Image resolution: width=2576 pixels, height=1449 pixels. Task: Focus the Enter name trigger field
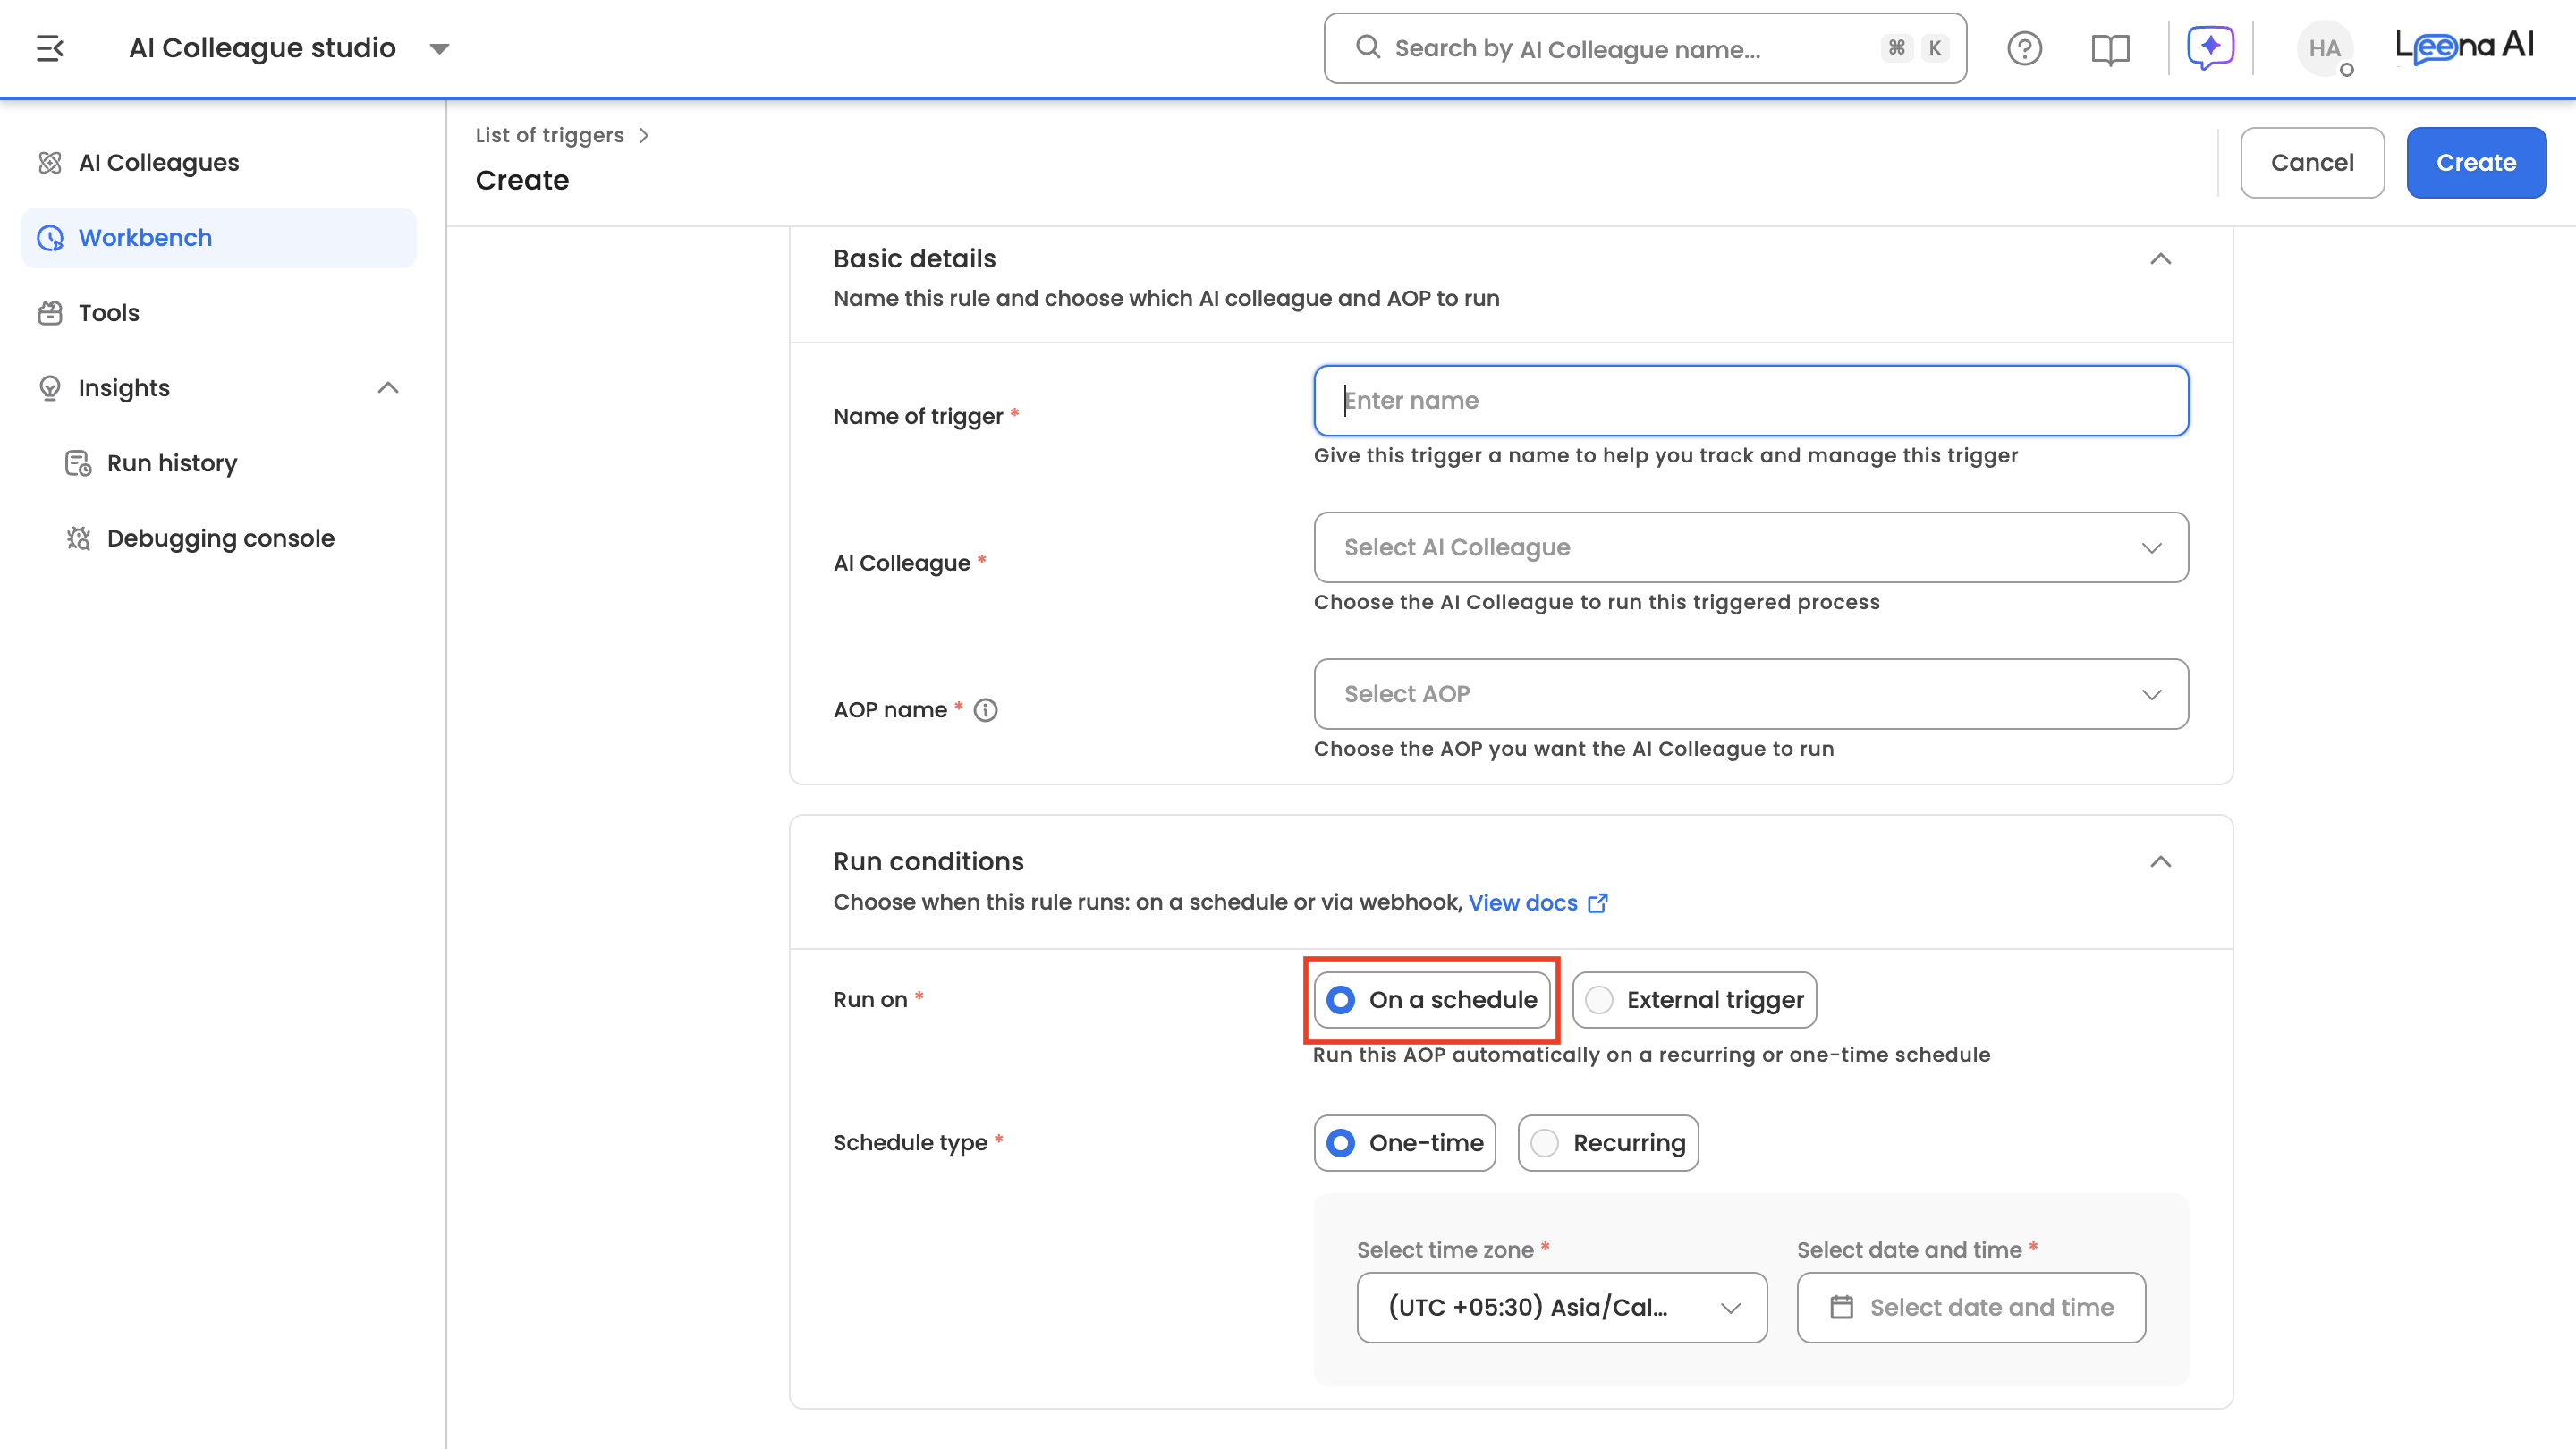[x=1751, y=400]
